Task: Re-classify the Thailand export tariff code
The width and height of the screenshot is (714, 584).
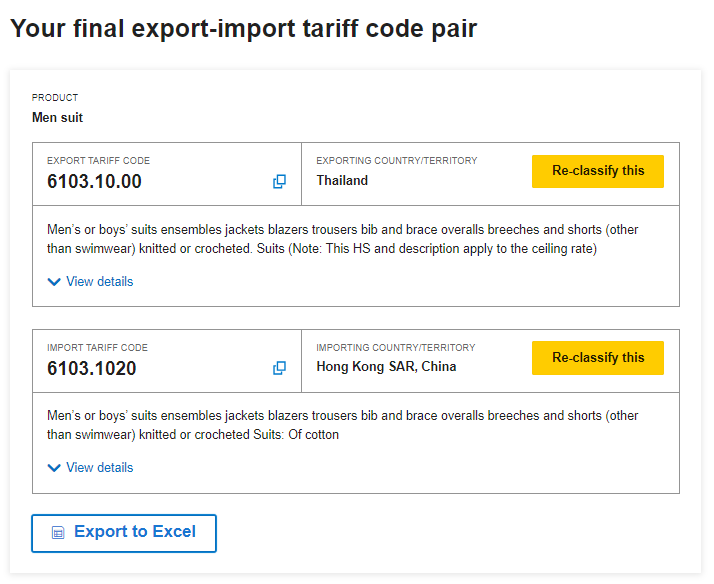Action: 598,171
